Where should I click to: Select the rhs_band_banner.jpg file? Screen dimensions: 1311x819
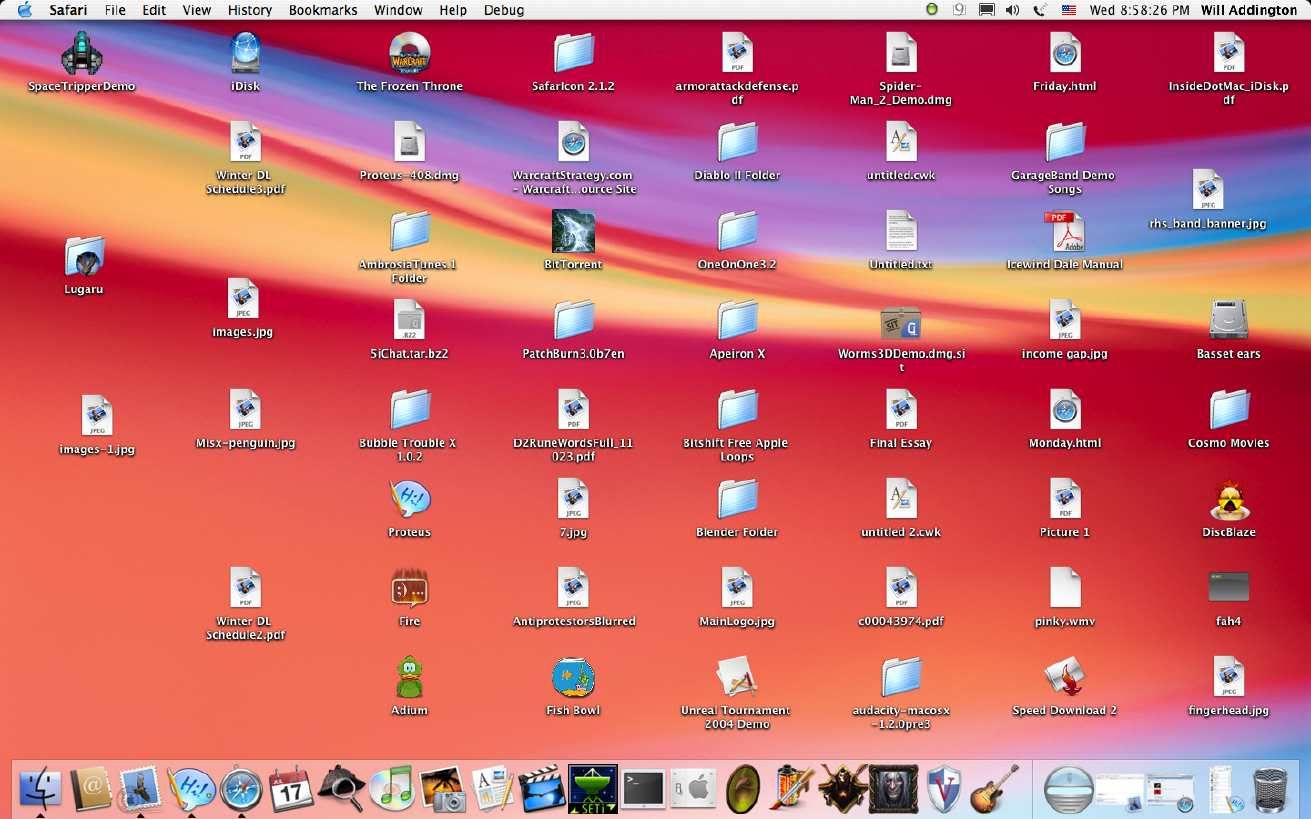click(1208, 190)
